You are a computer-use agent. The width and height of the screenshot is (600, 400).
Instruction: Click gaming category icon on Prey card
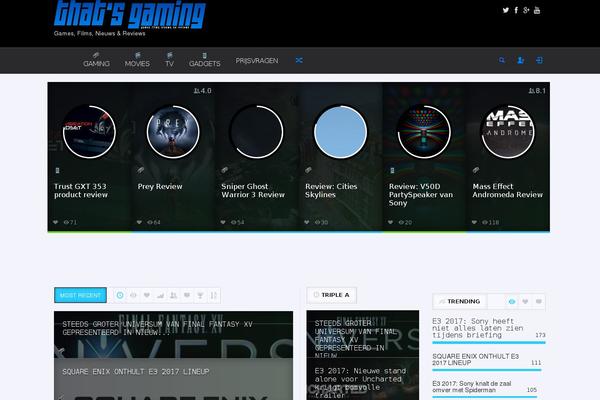[x=141, y=170]
